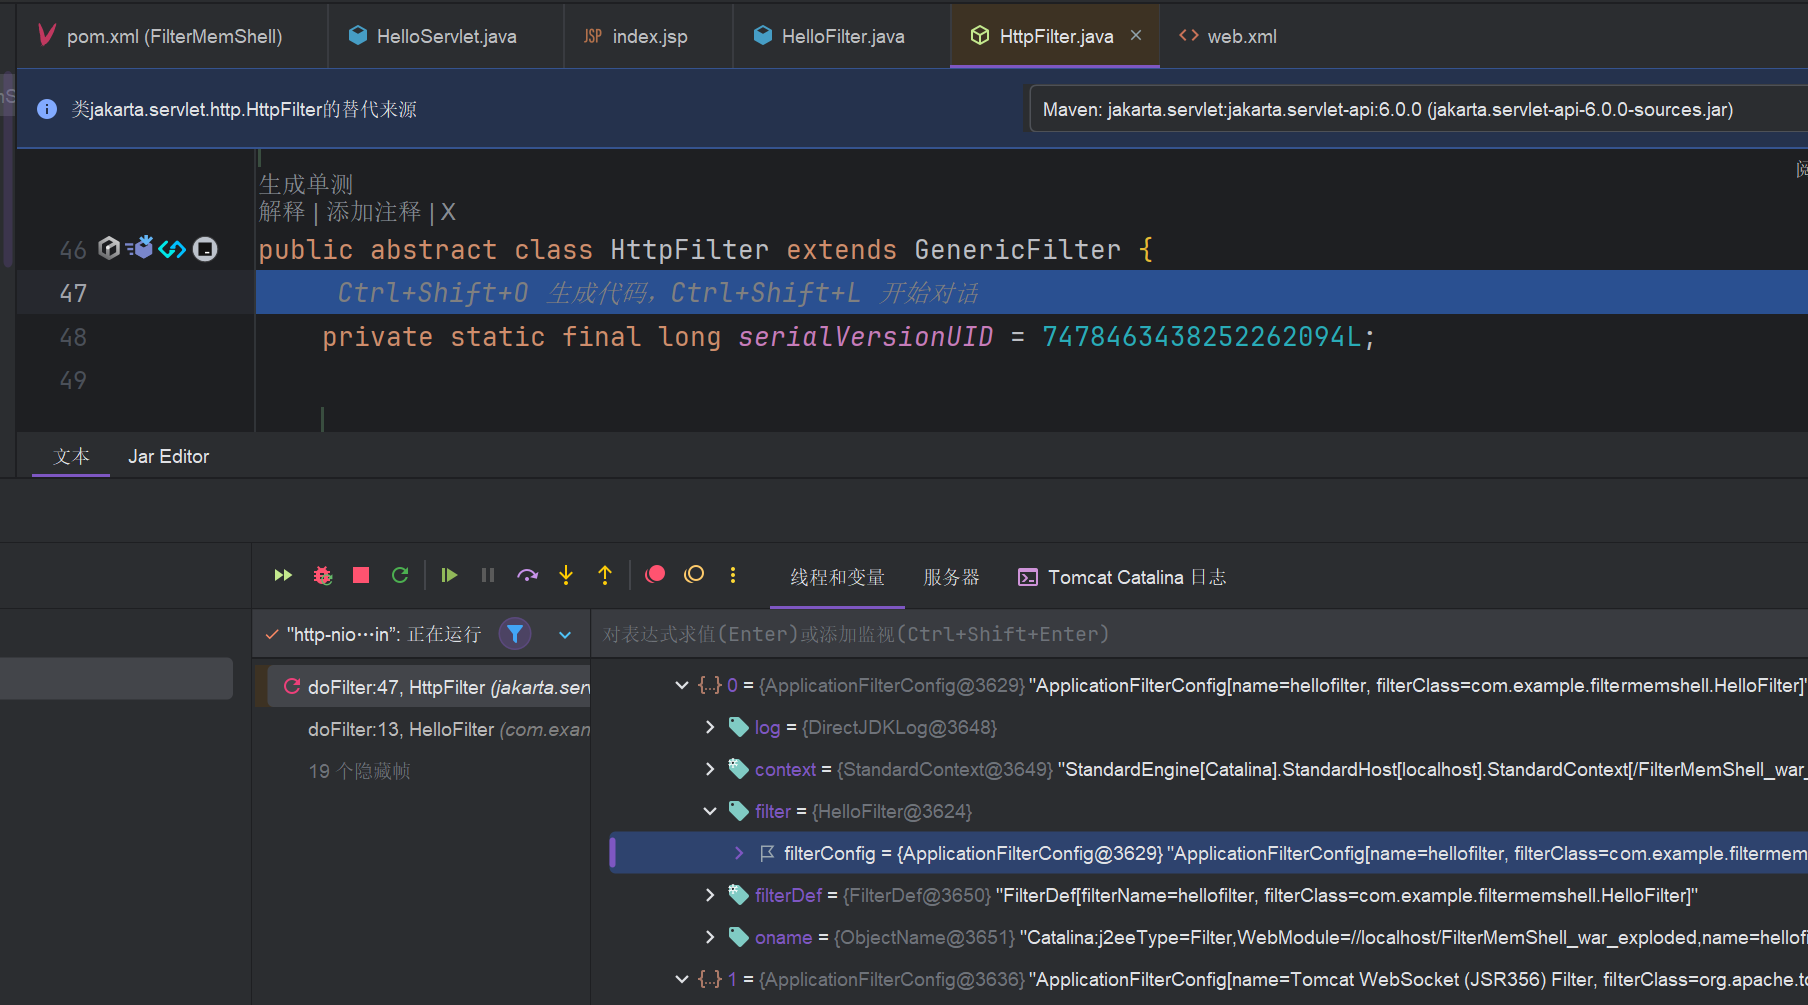The image size is (1808, 1005).
Task: Click the 添加注释 inline action link
Action: pos(373,212)
